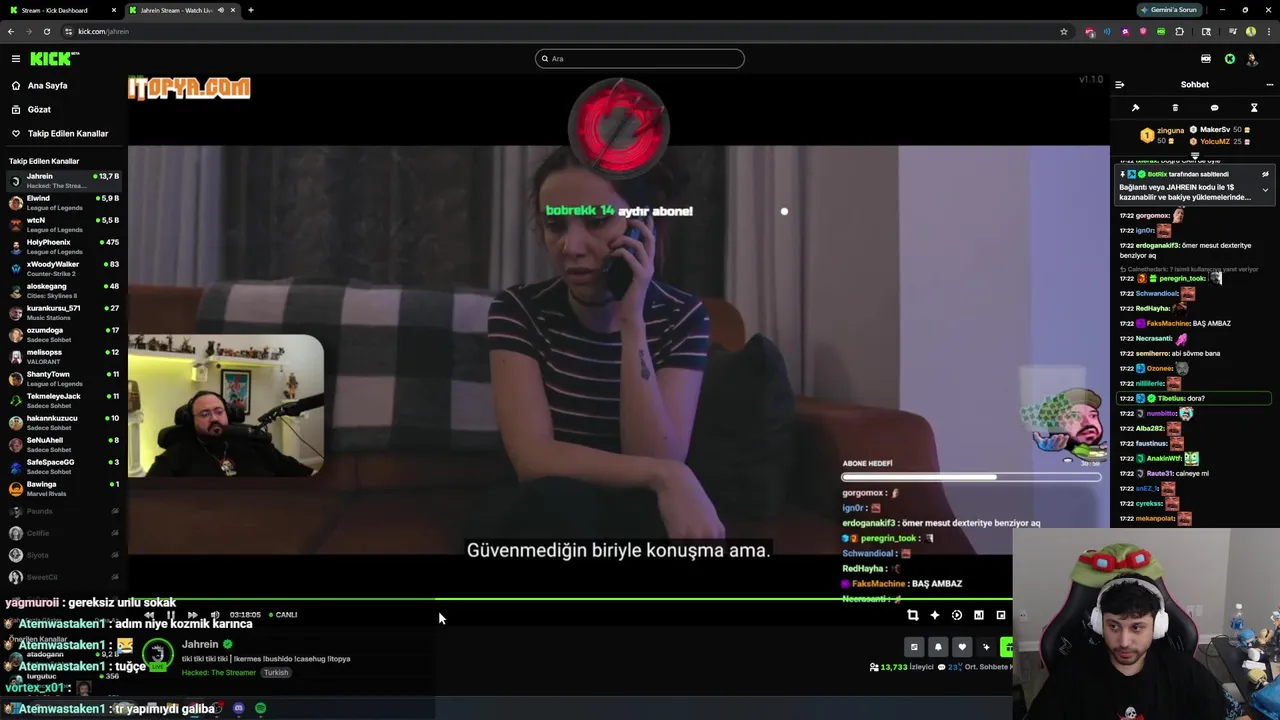The image size is (1280, 720).
Task: Open the Discord icon below stream
Action: pos(238,708)
